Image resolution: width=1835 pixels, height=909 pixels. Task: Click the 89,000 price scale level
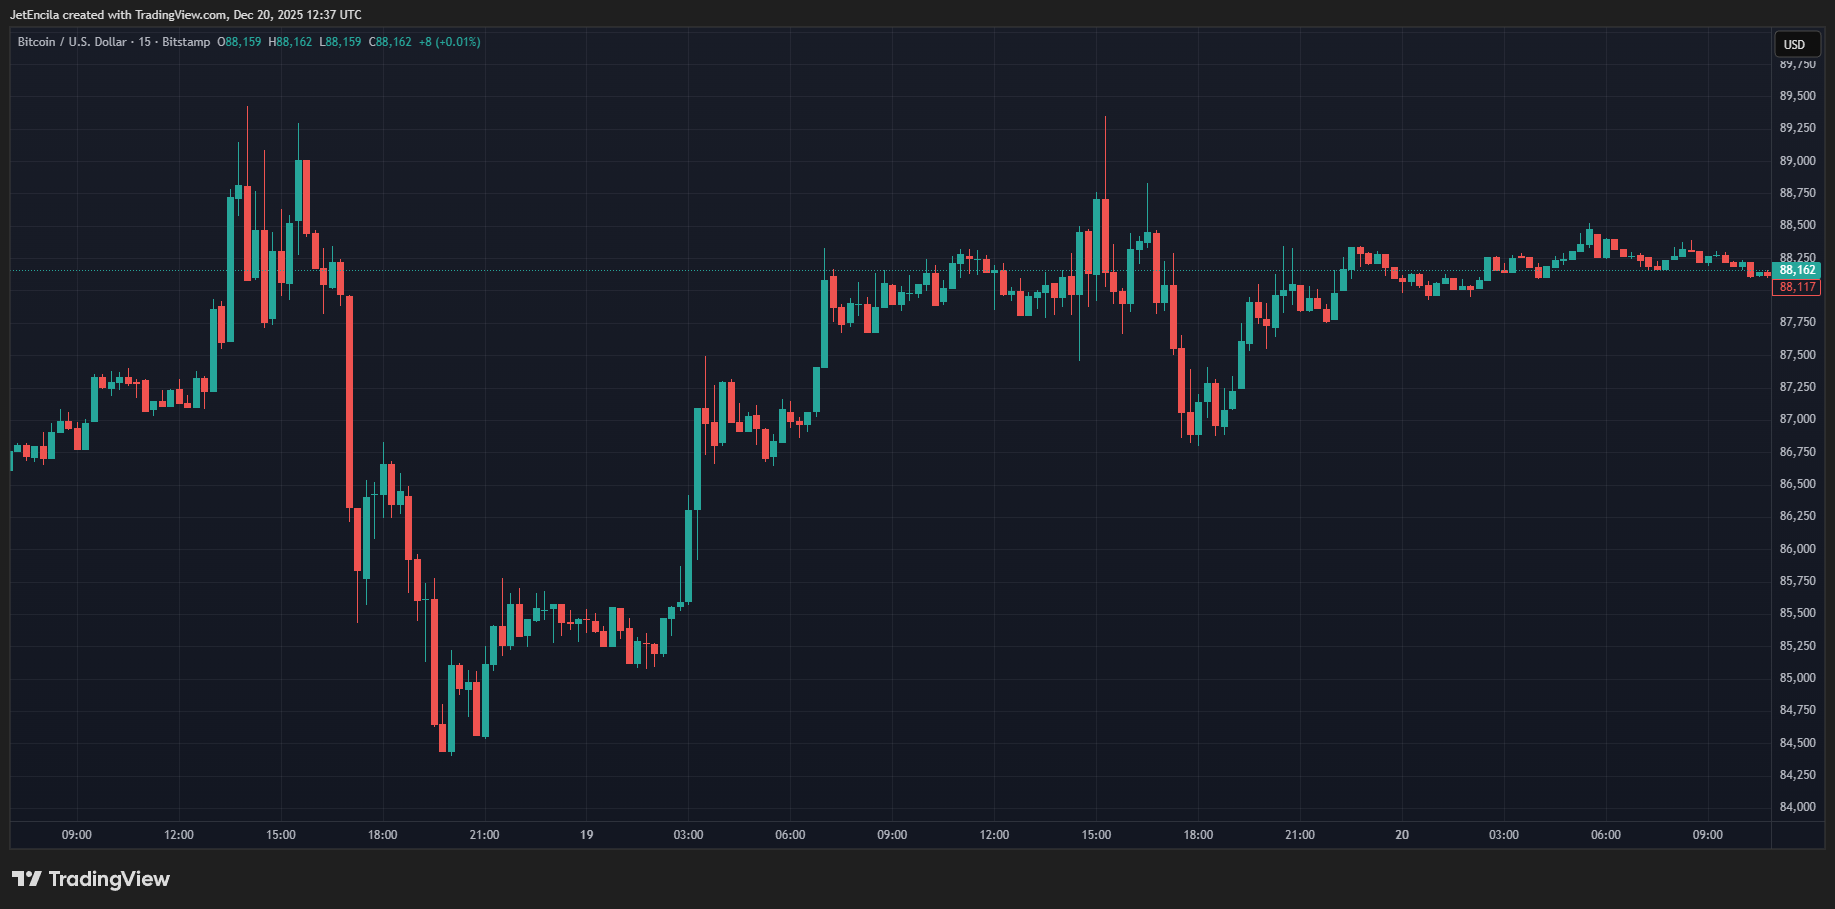click(x=1797, y=161)
